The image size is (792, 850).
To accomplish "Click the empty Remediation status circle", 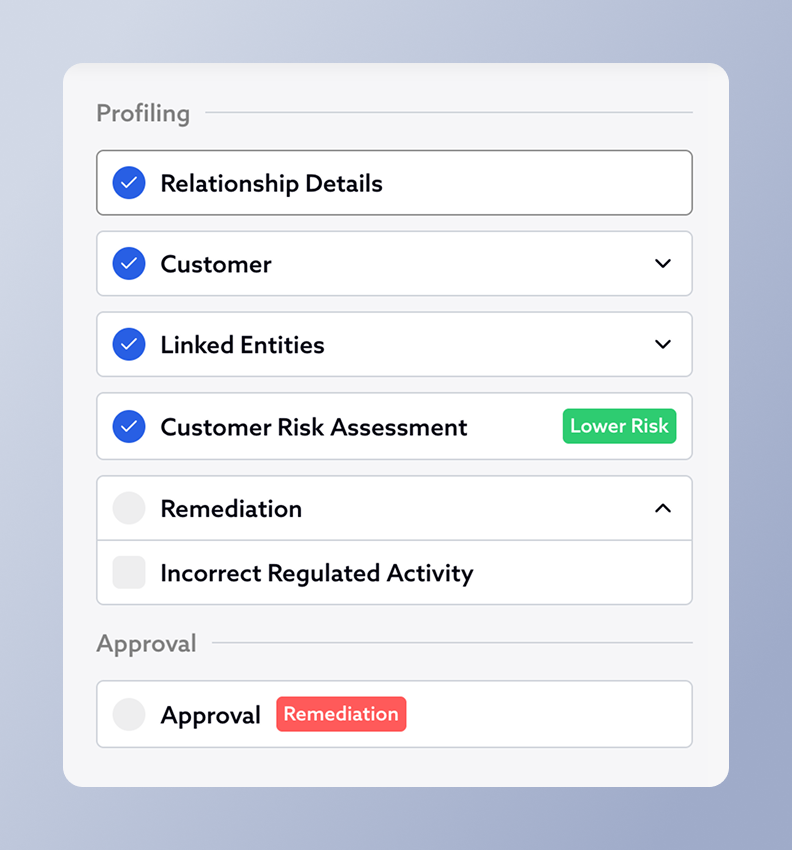I will pyautogui.click(x=129, y=508).
